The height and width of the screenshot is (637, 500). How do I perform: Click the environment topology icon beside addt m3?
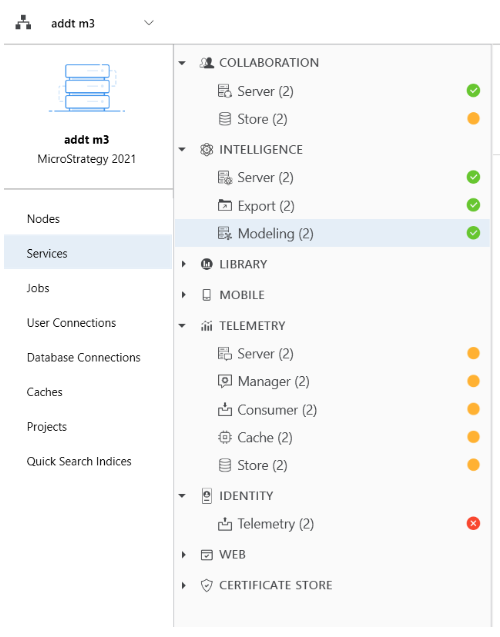tap(23, 23)
